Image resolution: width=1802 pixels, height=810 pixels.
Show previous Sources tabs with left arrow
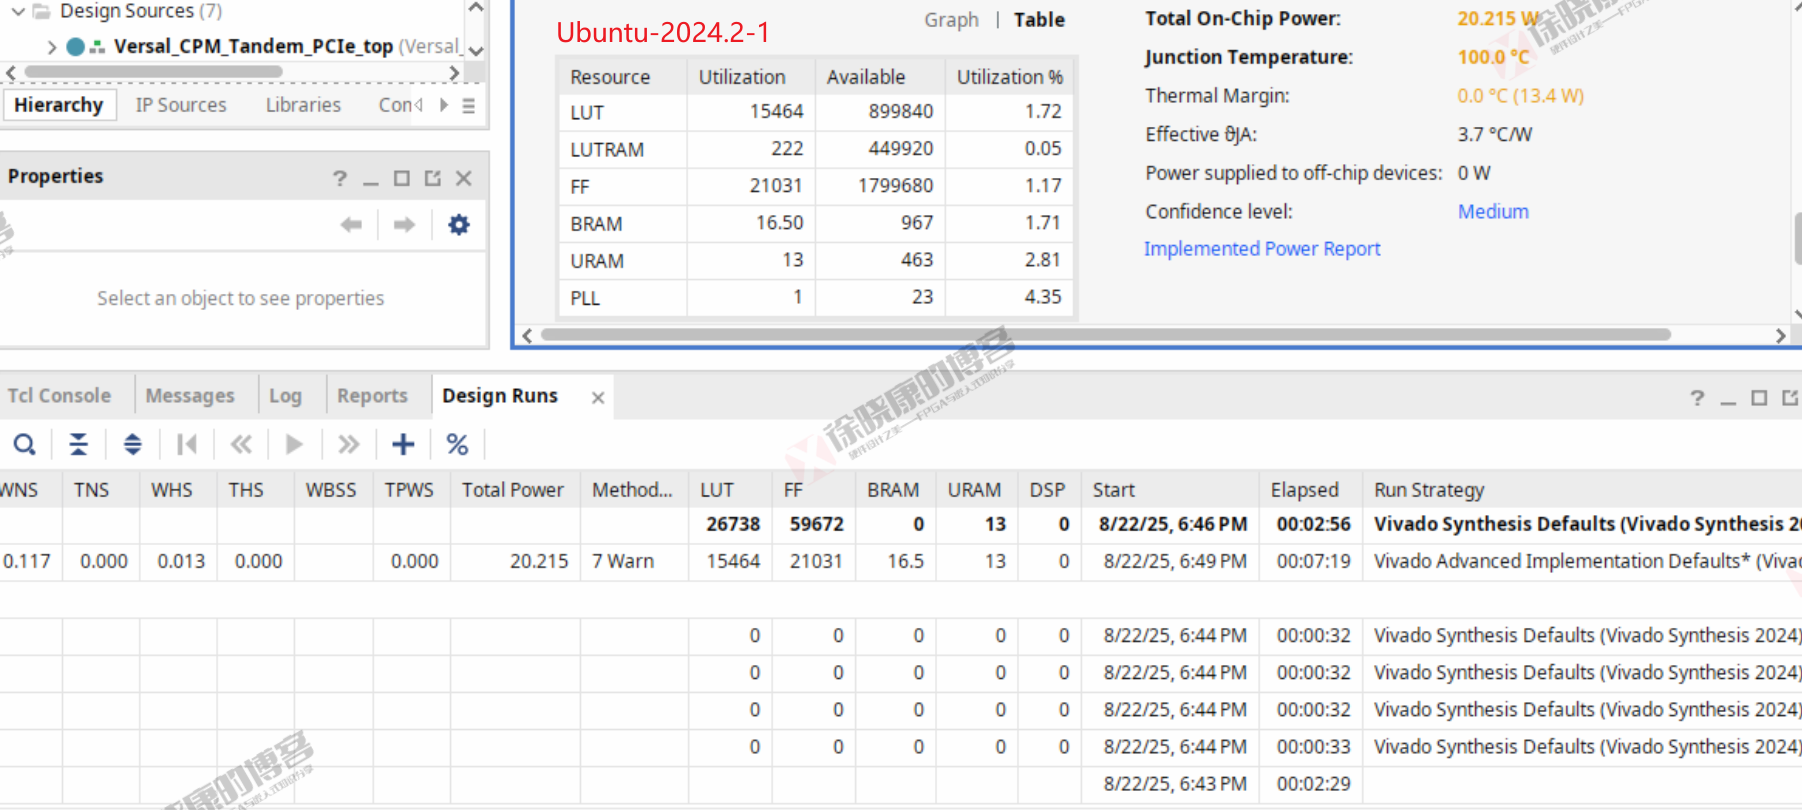(419, 105)
